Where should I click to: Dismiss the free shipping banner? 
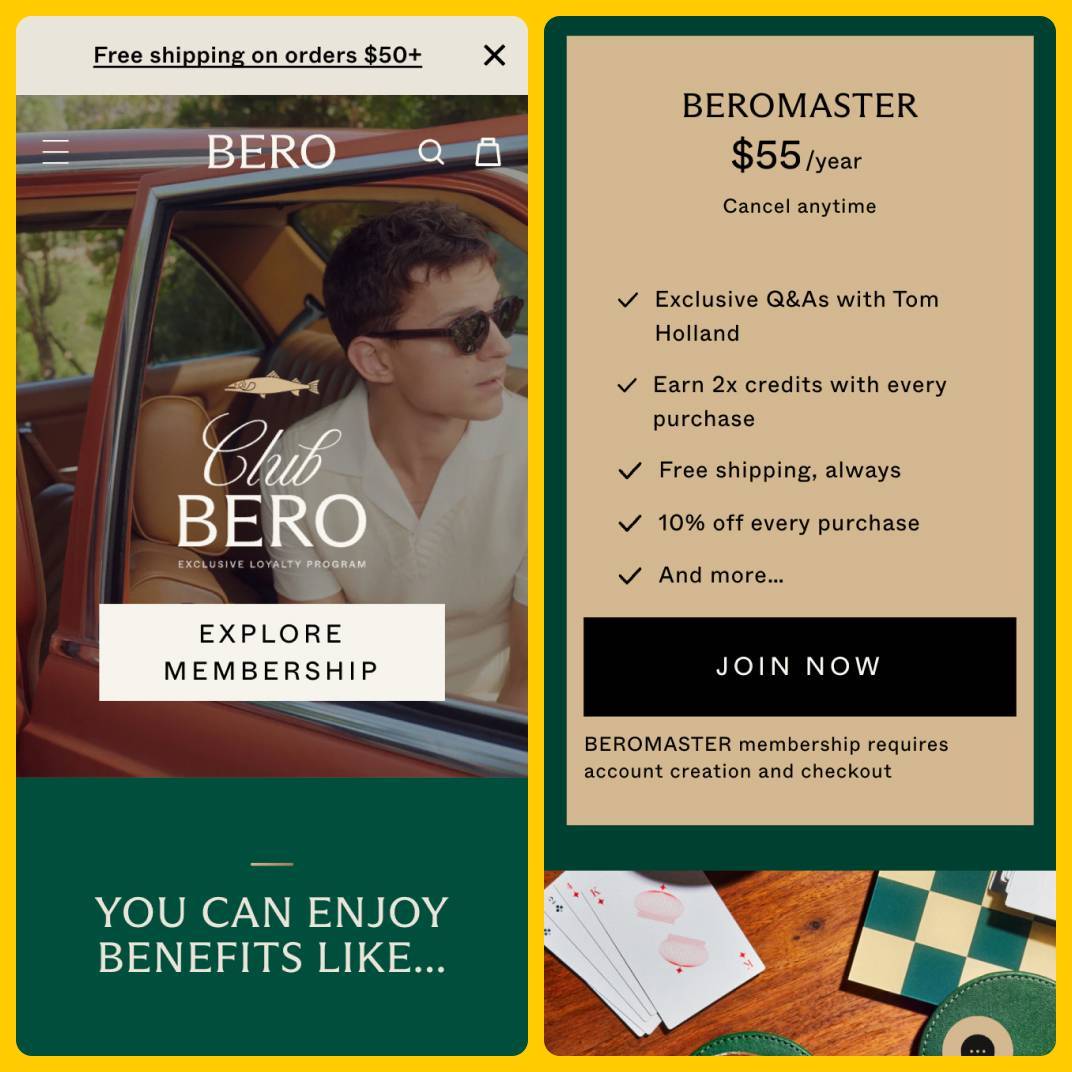click(494, 55)
